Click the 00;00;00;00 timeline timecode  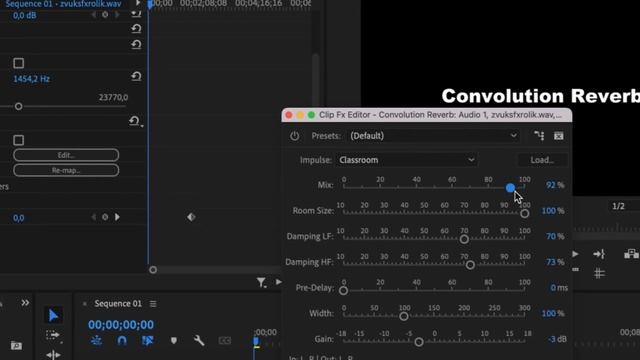pos(121,325)
